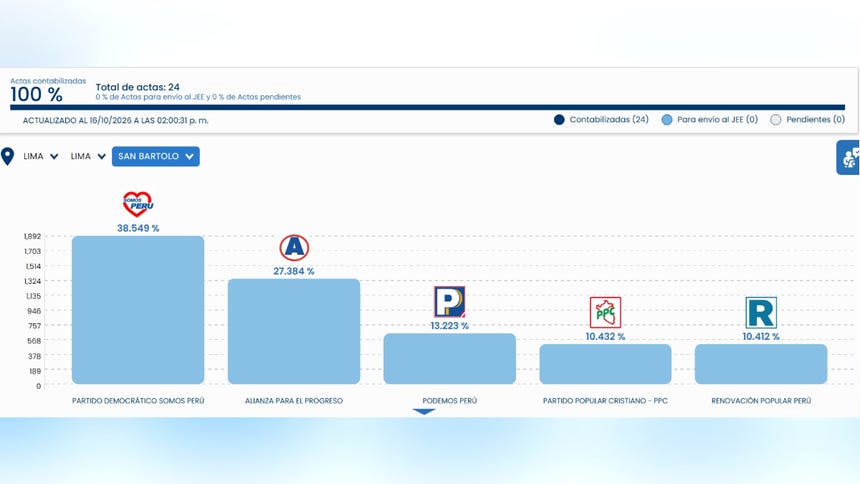Click the PODEMOS PERÚ axis label
The width and height of the screenshot is (860, 484).
(x=450, y=401)
